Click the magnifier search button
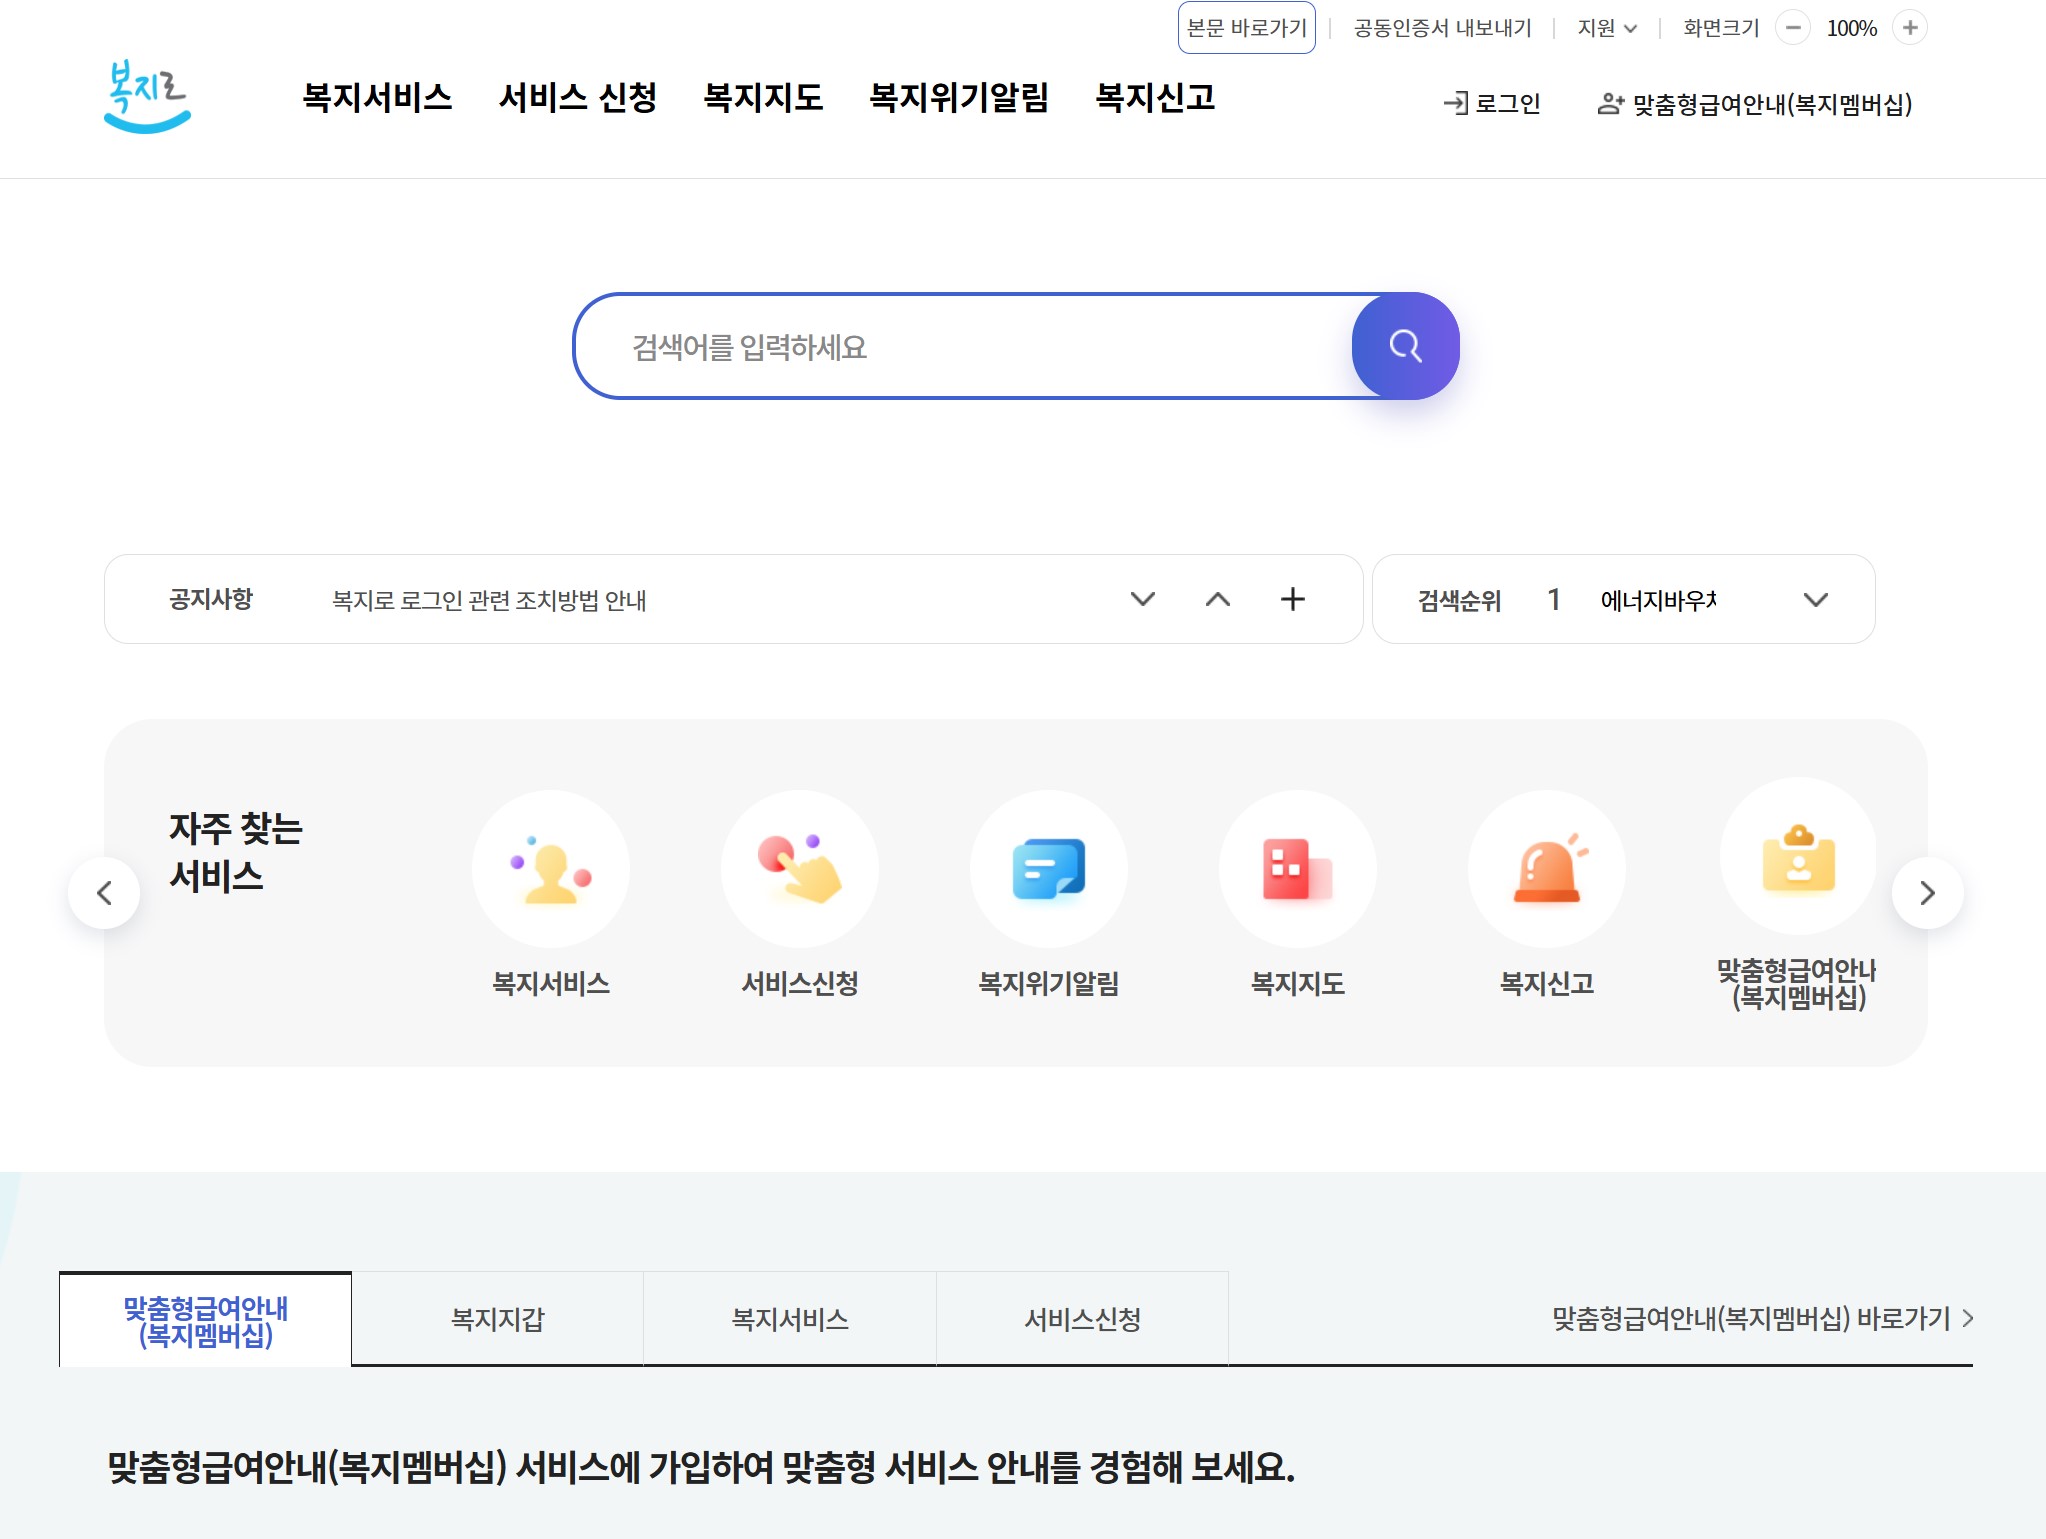The height and width of the screenshot is (1539, 2046). pos(1405,346)
